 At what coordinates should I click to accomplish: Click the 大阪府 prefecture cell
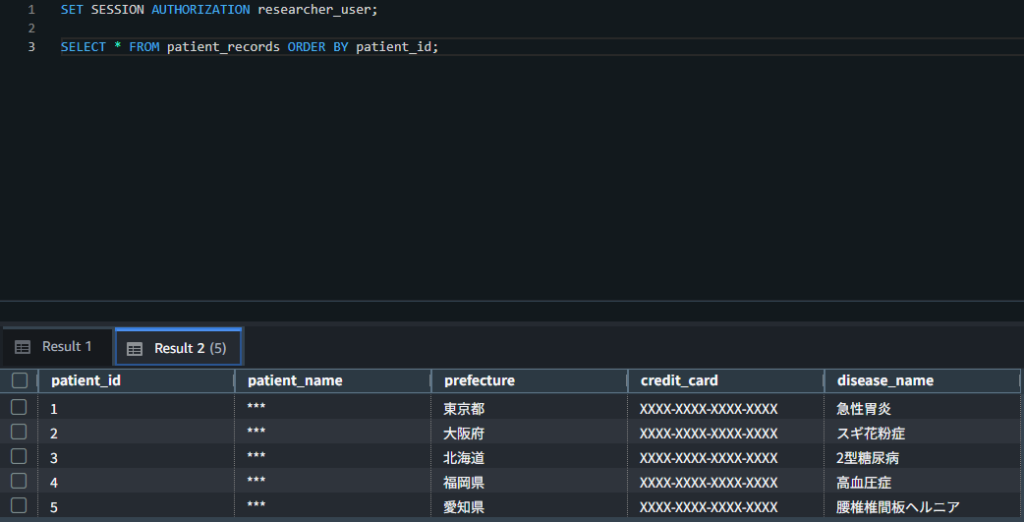coord(530,433)
